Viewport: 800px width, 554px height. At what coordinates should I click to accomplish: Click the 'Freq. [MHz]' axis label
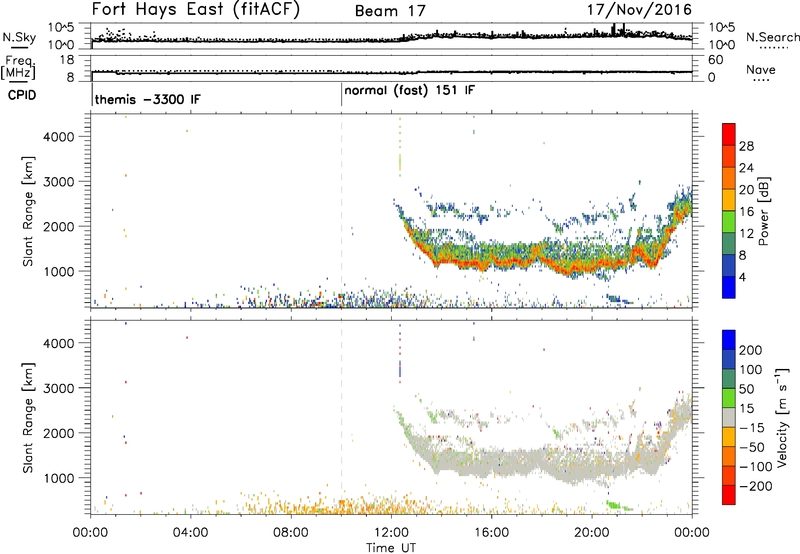(18, 68)
